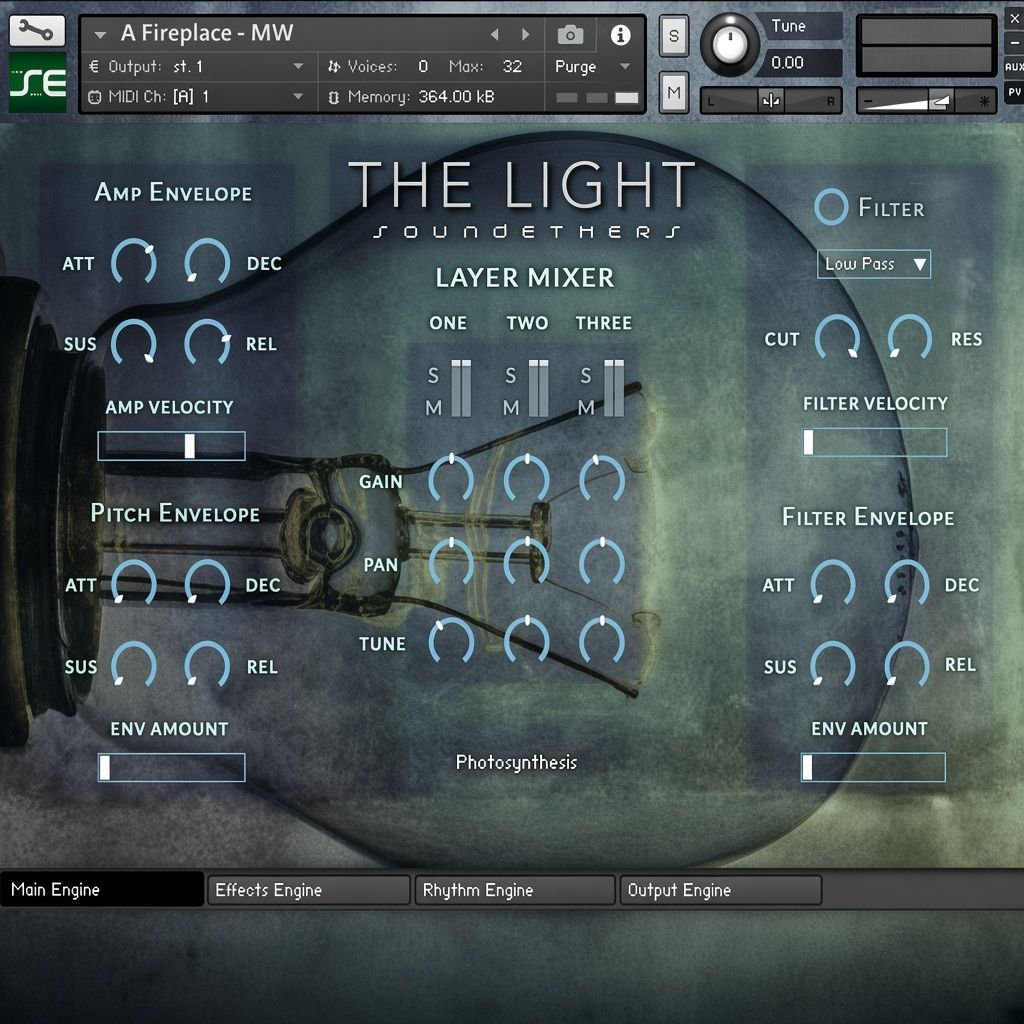1024x1024 pixels.
Task: Expand the Output st. 1 dropdown
Action: coord(298,66)
